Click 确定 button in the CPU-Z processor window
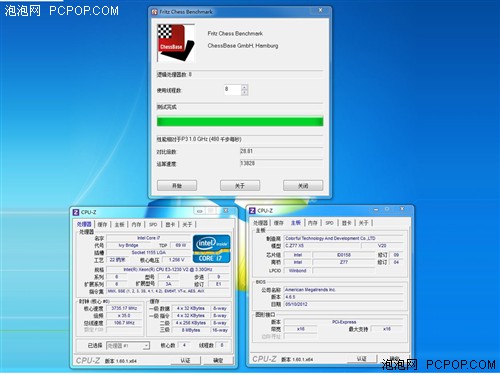Viewport: 500px width, 375px height. click(x=218, y=360)
